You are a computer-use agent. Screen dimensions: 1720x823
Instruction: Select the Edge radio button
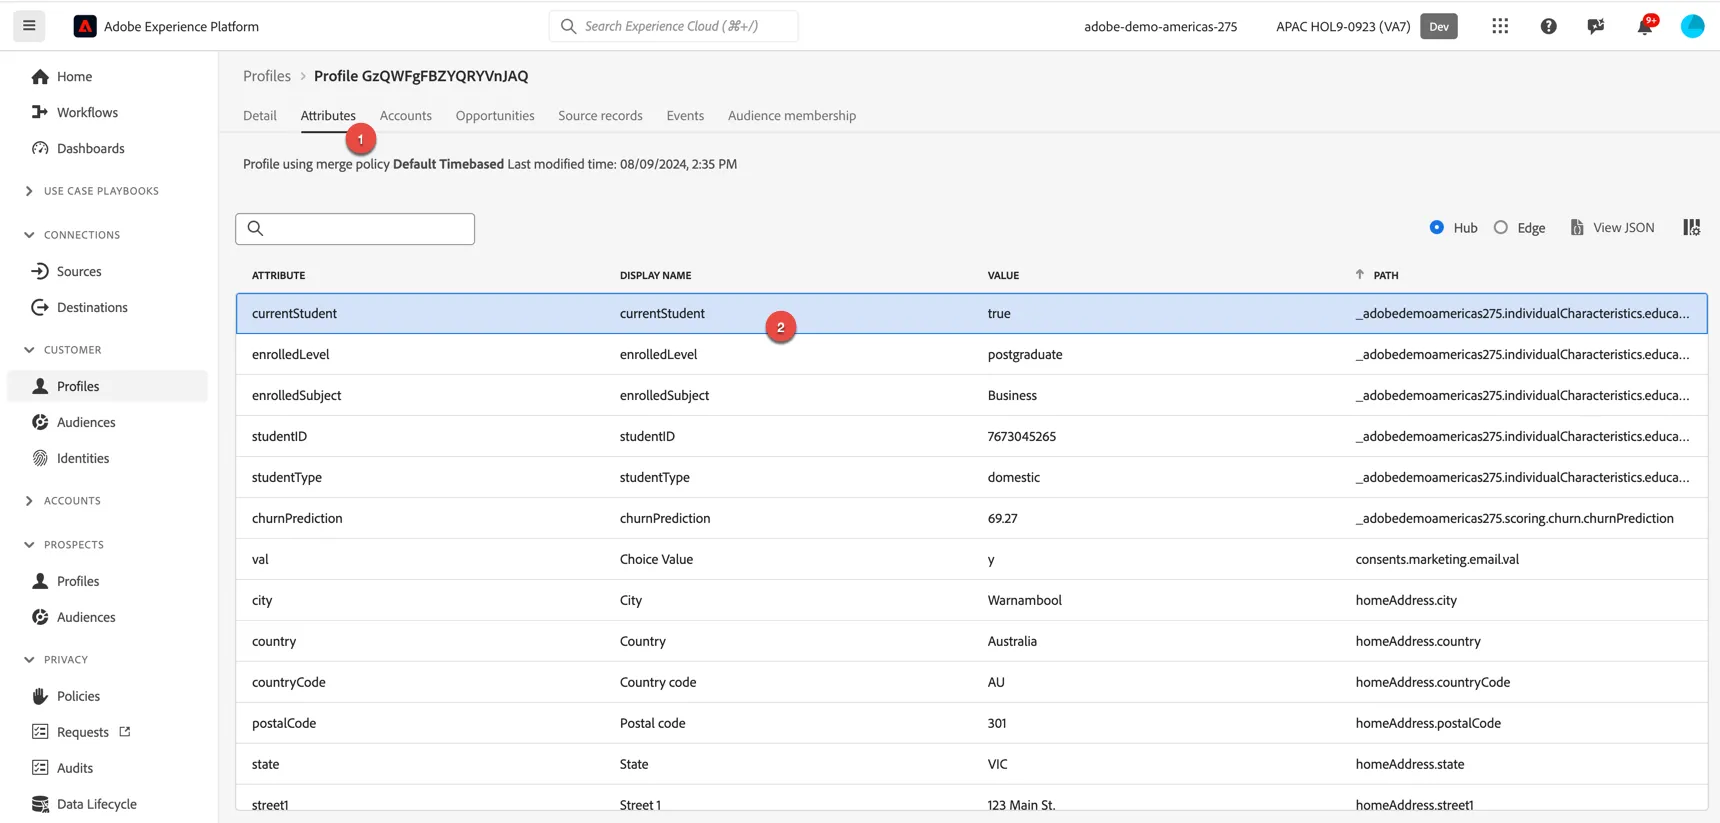point(1501,228)
